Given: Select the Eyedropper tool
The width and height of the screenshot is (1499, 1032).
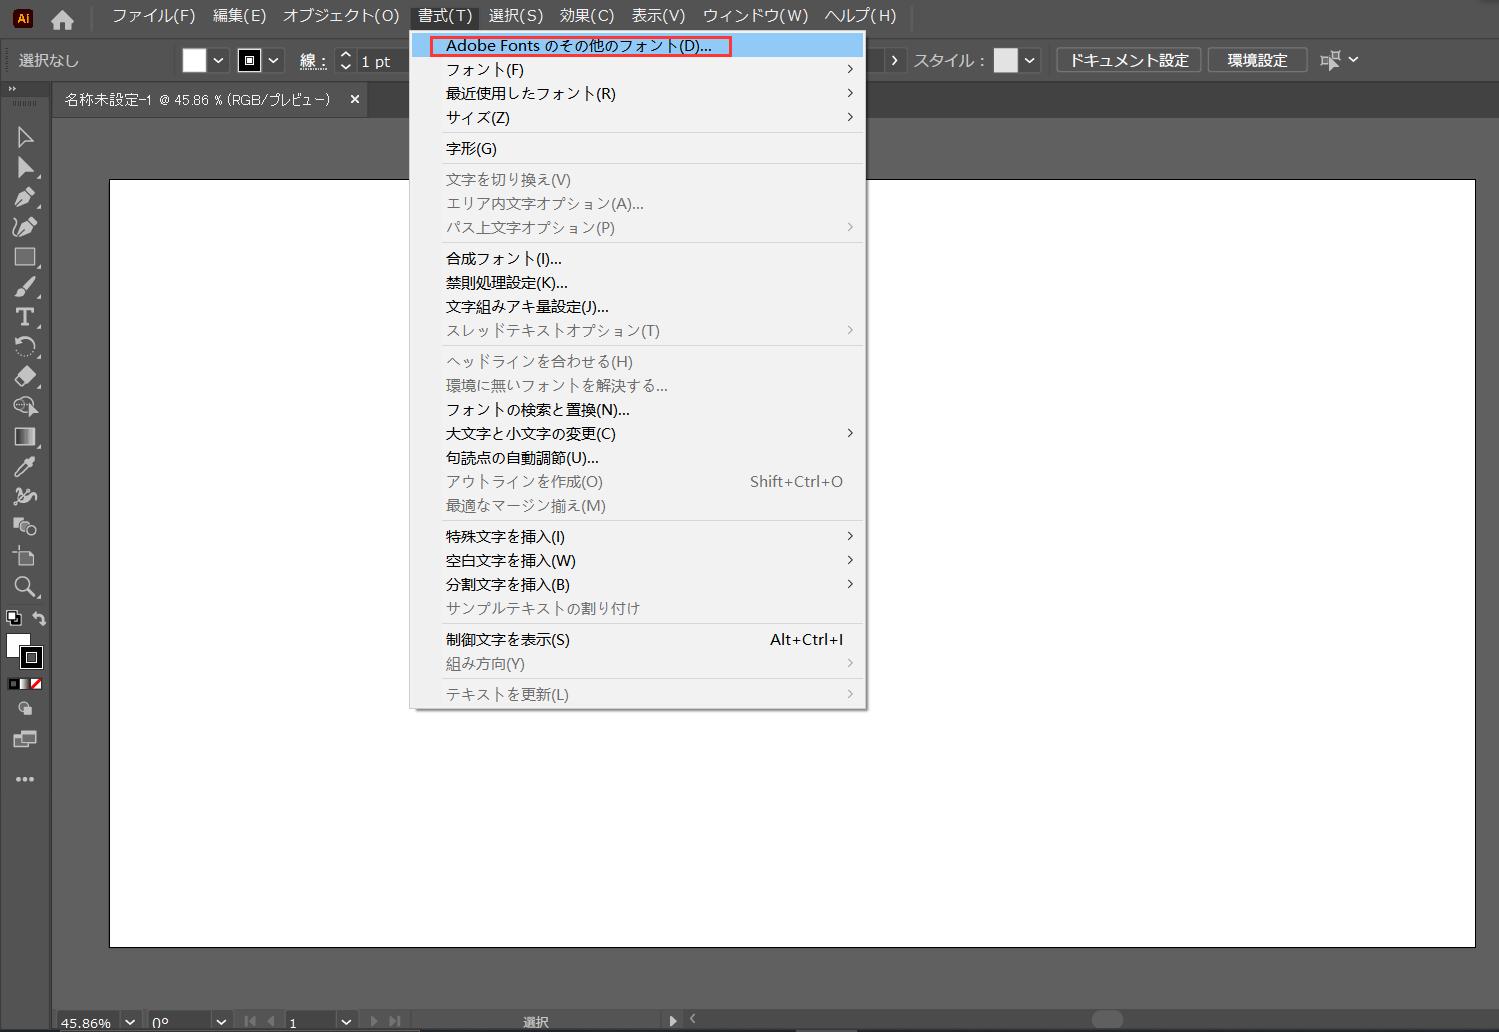Looking at the screenshot, I should coord(25,467).
